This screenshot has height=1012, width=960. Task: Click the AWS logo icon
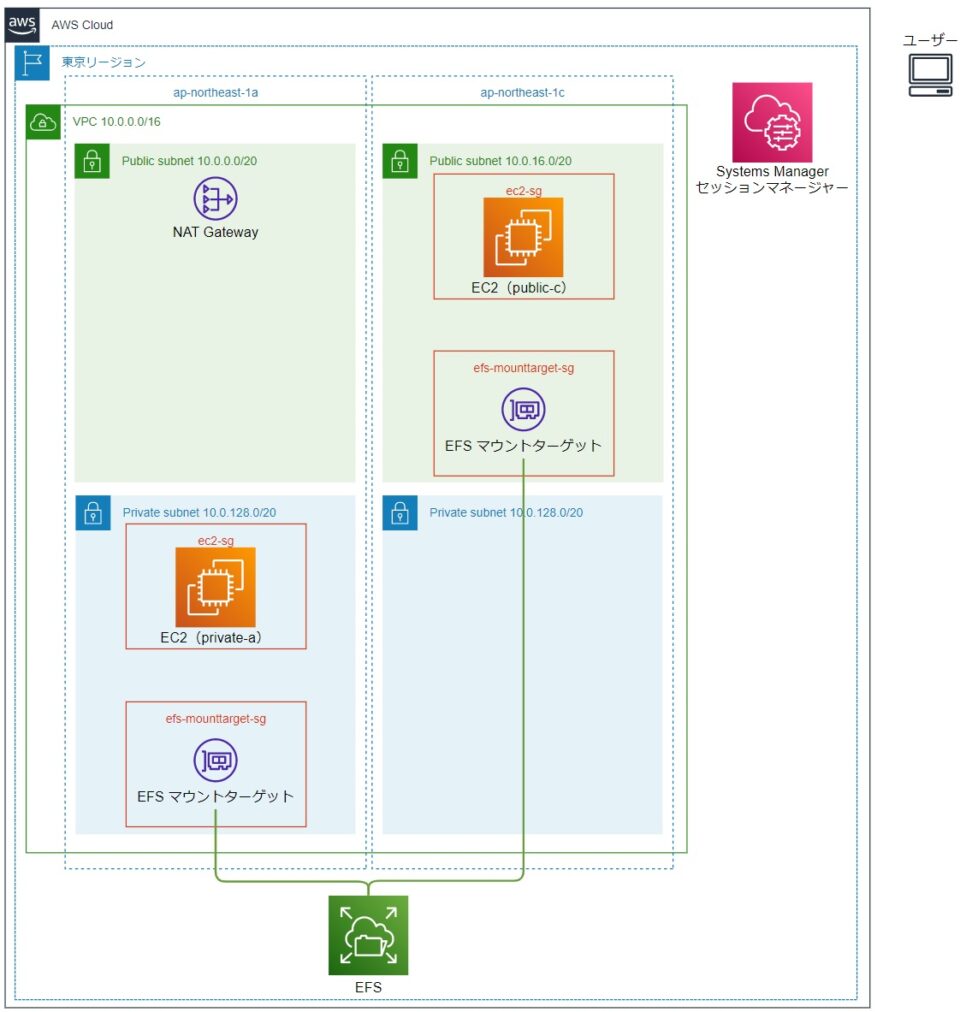click(x=23, y=25)
